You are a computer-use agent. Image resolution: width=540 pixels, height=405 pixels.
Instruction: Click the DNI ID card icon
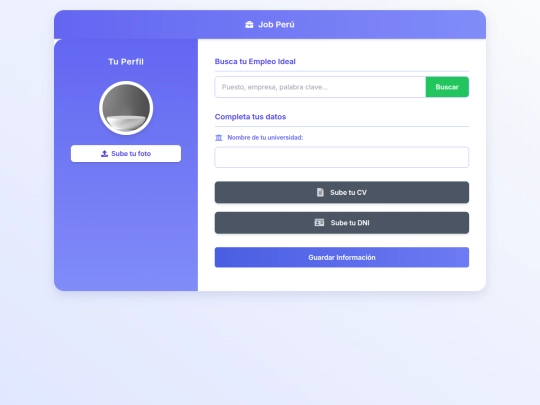pyautogui.click(x=319, y=222)
